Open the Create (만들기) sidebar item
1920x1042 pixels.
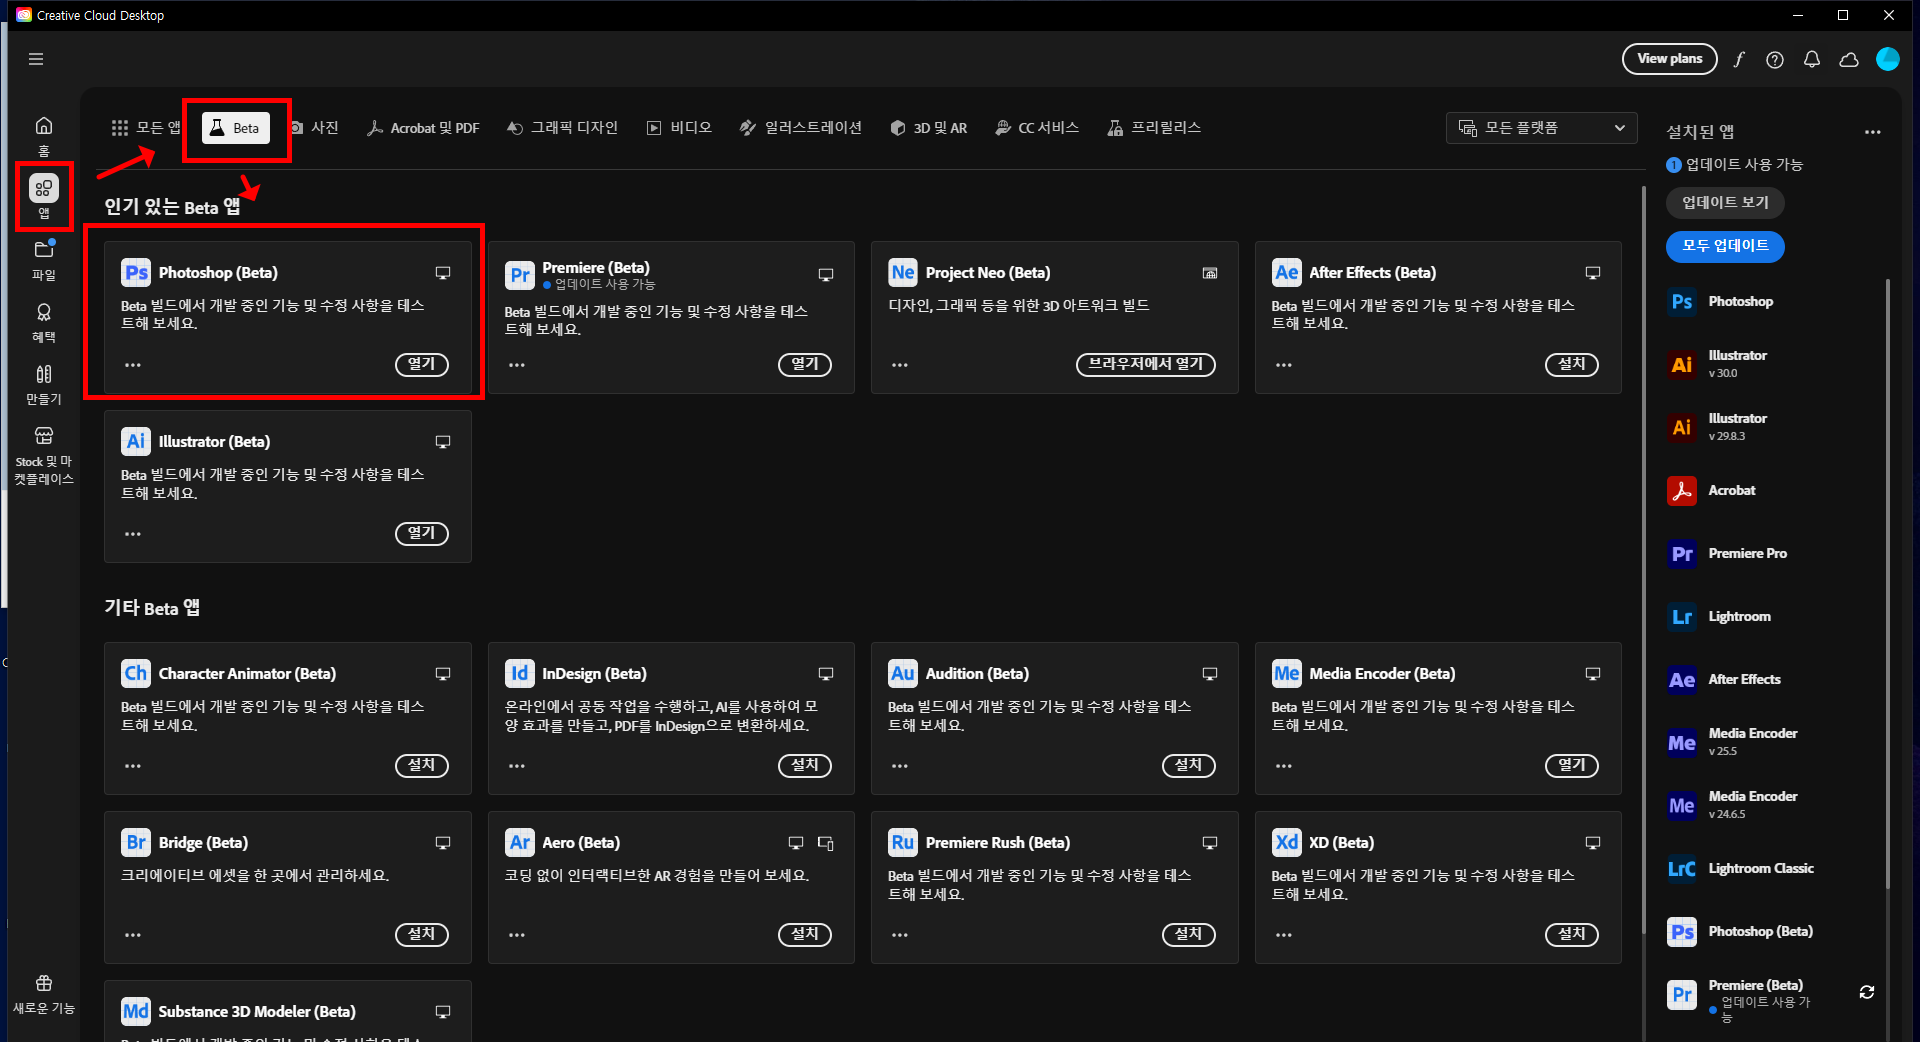[44, 385]
